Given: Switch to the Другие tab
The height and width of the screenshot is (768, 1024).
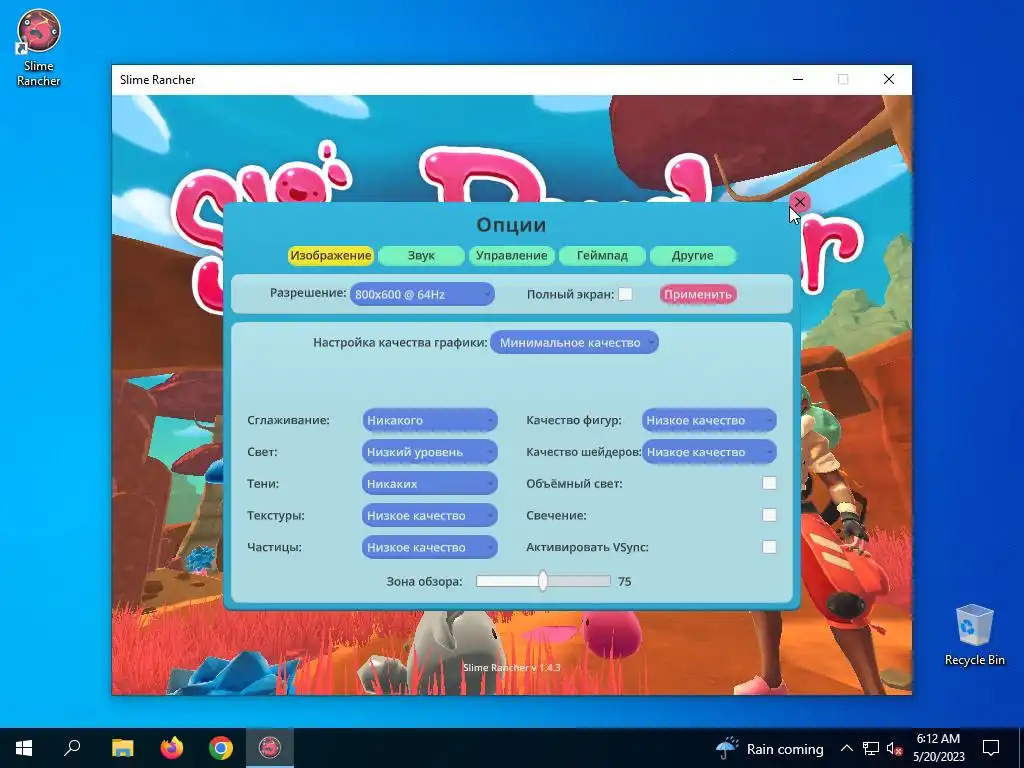Looking at the screenshot, I should (692, 255).
